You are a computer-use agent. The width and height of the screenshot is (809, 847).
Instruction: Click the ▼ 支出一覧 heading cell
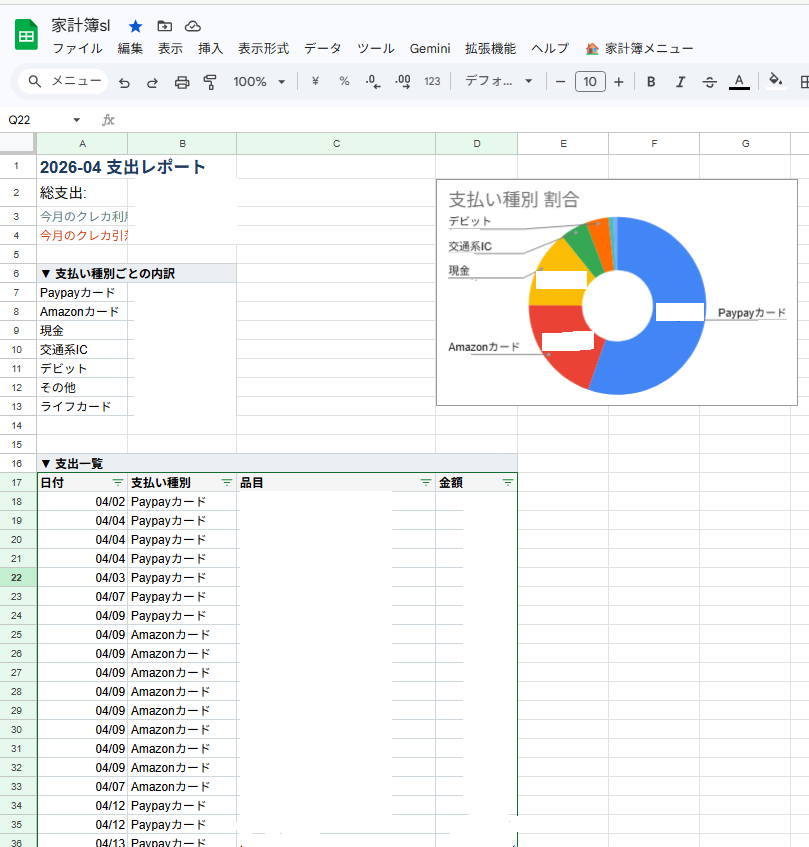coord(277,463)
